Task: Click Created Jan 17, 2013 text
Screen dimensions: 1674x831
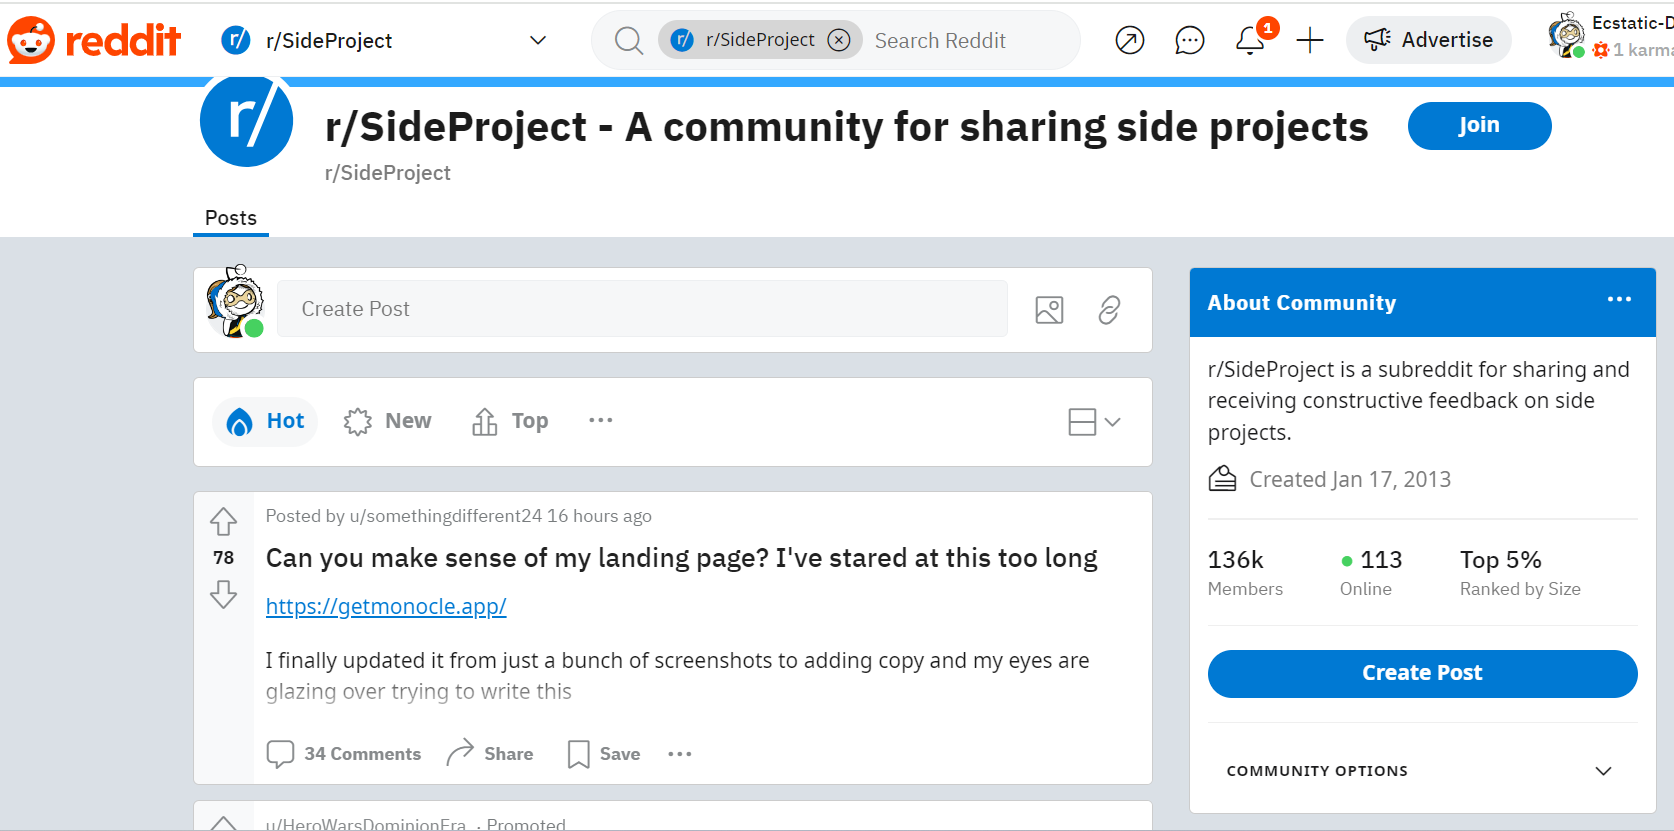Action: click(x=1350, y=479)
